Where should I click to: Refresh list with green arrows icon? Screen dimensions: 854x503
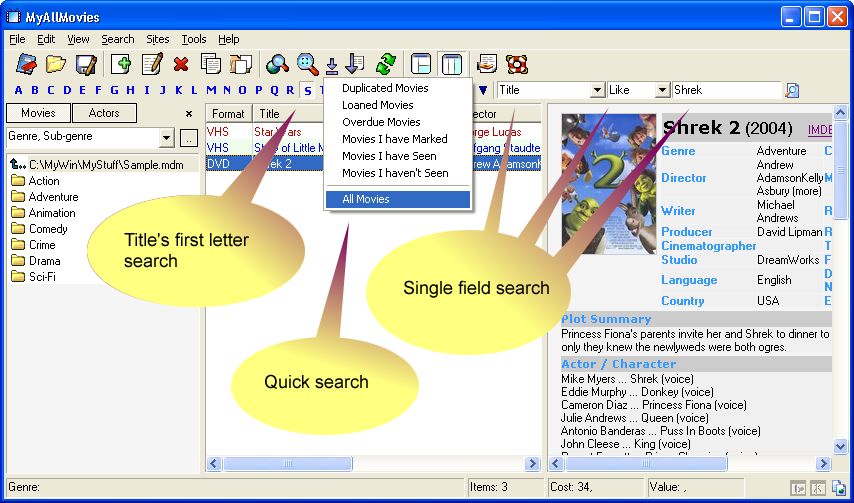[x=386, y=64]
